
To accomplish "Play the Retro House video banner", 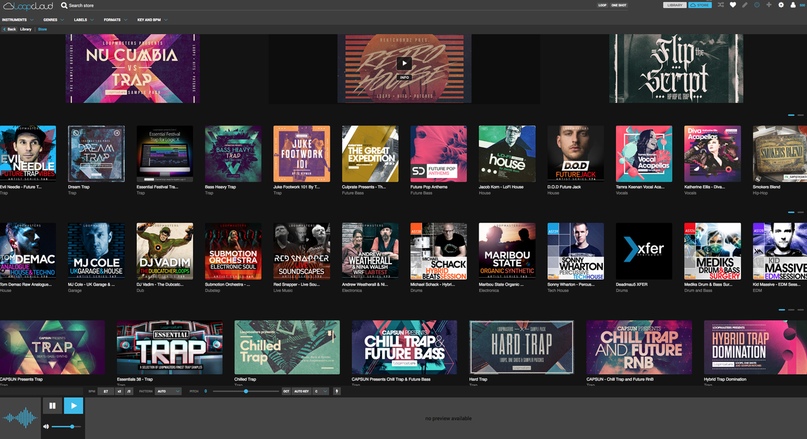I will tap(403, 63).
